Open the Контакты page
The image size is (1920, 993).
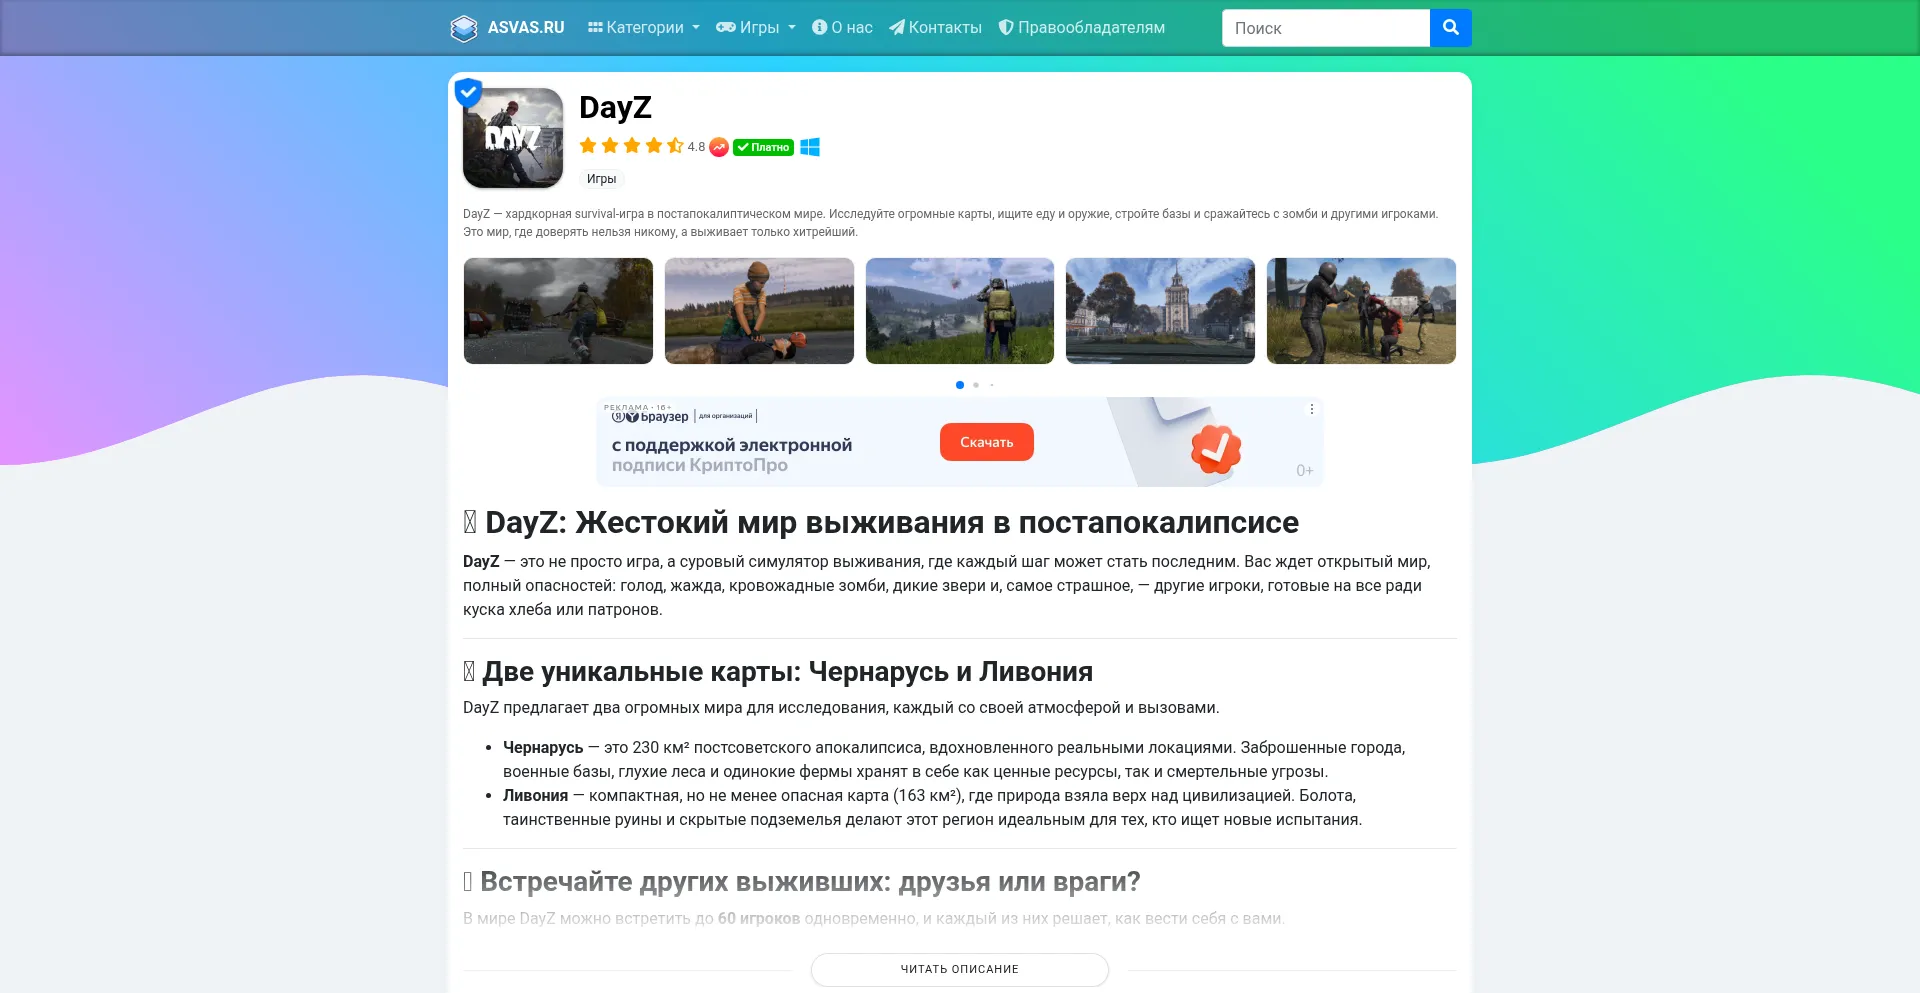click(935, 28)
